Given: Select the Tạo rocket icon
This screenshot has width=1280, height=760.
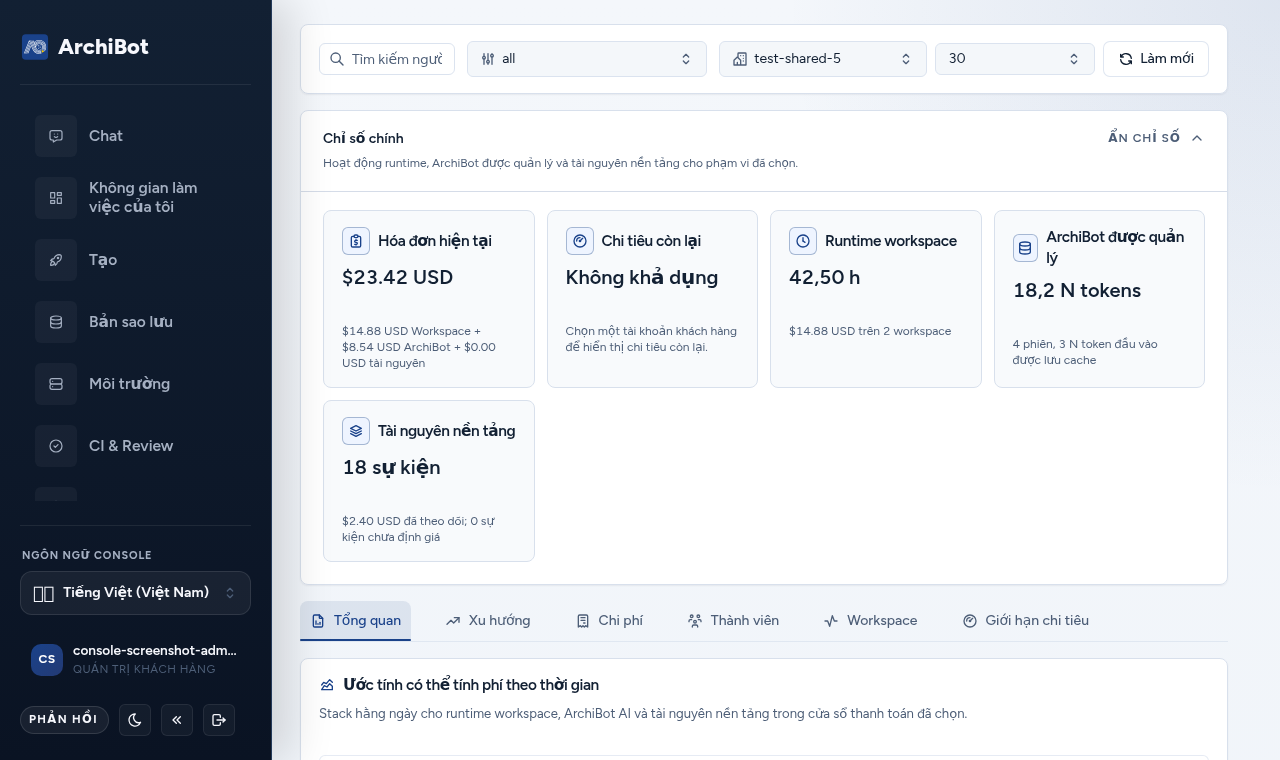Looking at the screenshot, I should 56,260.
